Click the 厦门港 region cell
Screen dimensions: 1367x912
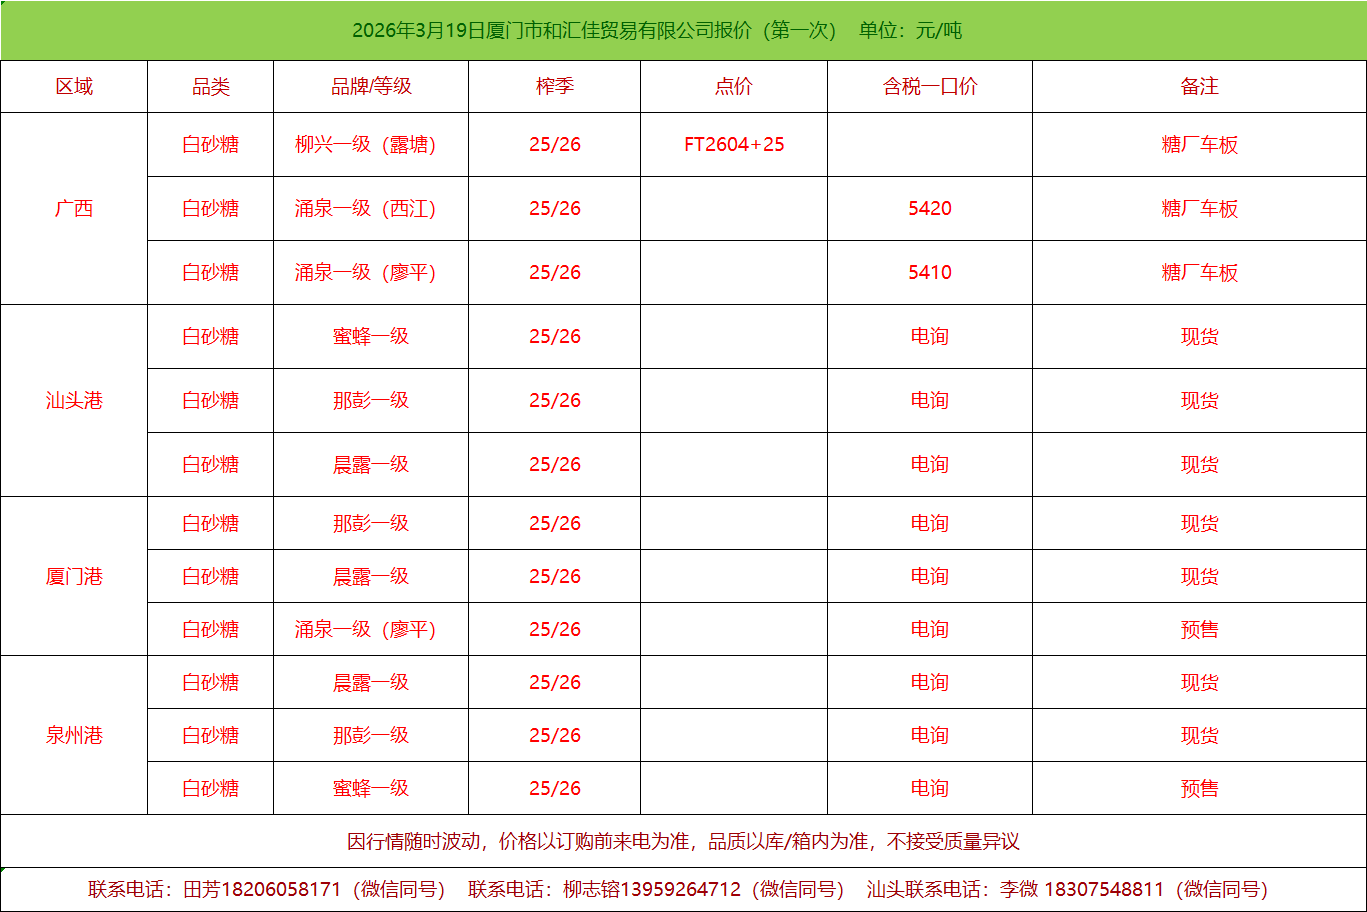click(74, 577)
